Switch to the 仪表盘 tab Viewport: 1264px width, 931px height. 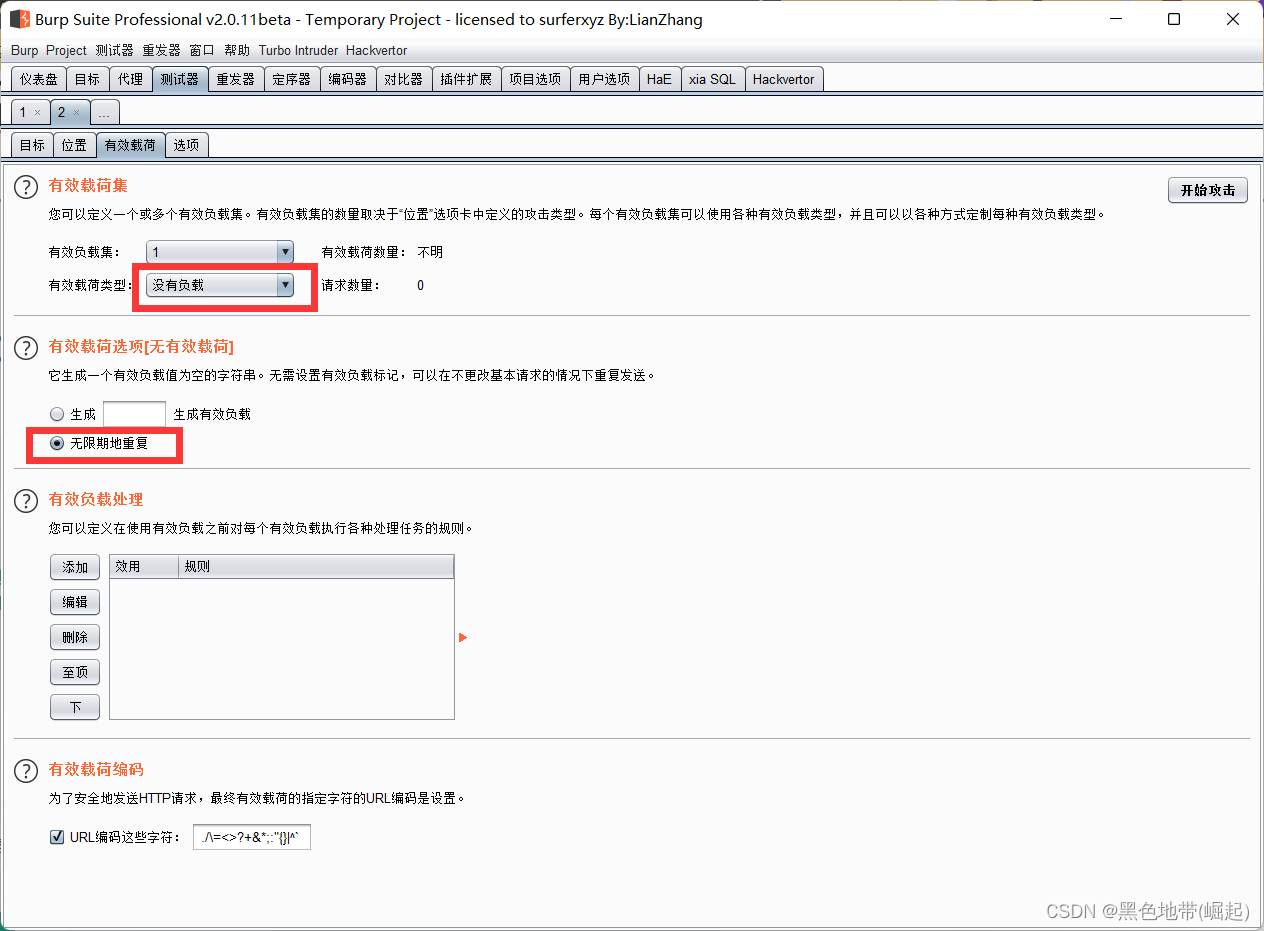click(39, 79)
